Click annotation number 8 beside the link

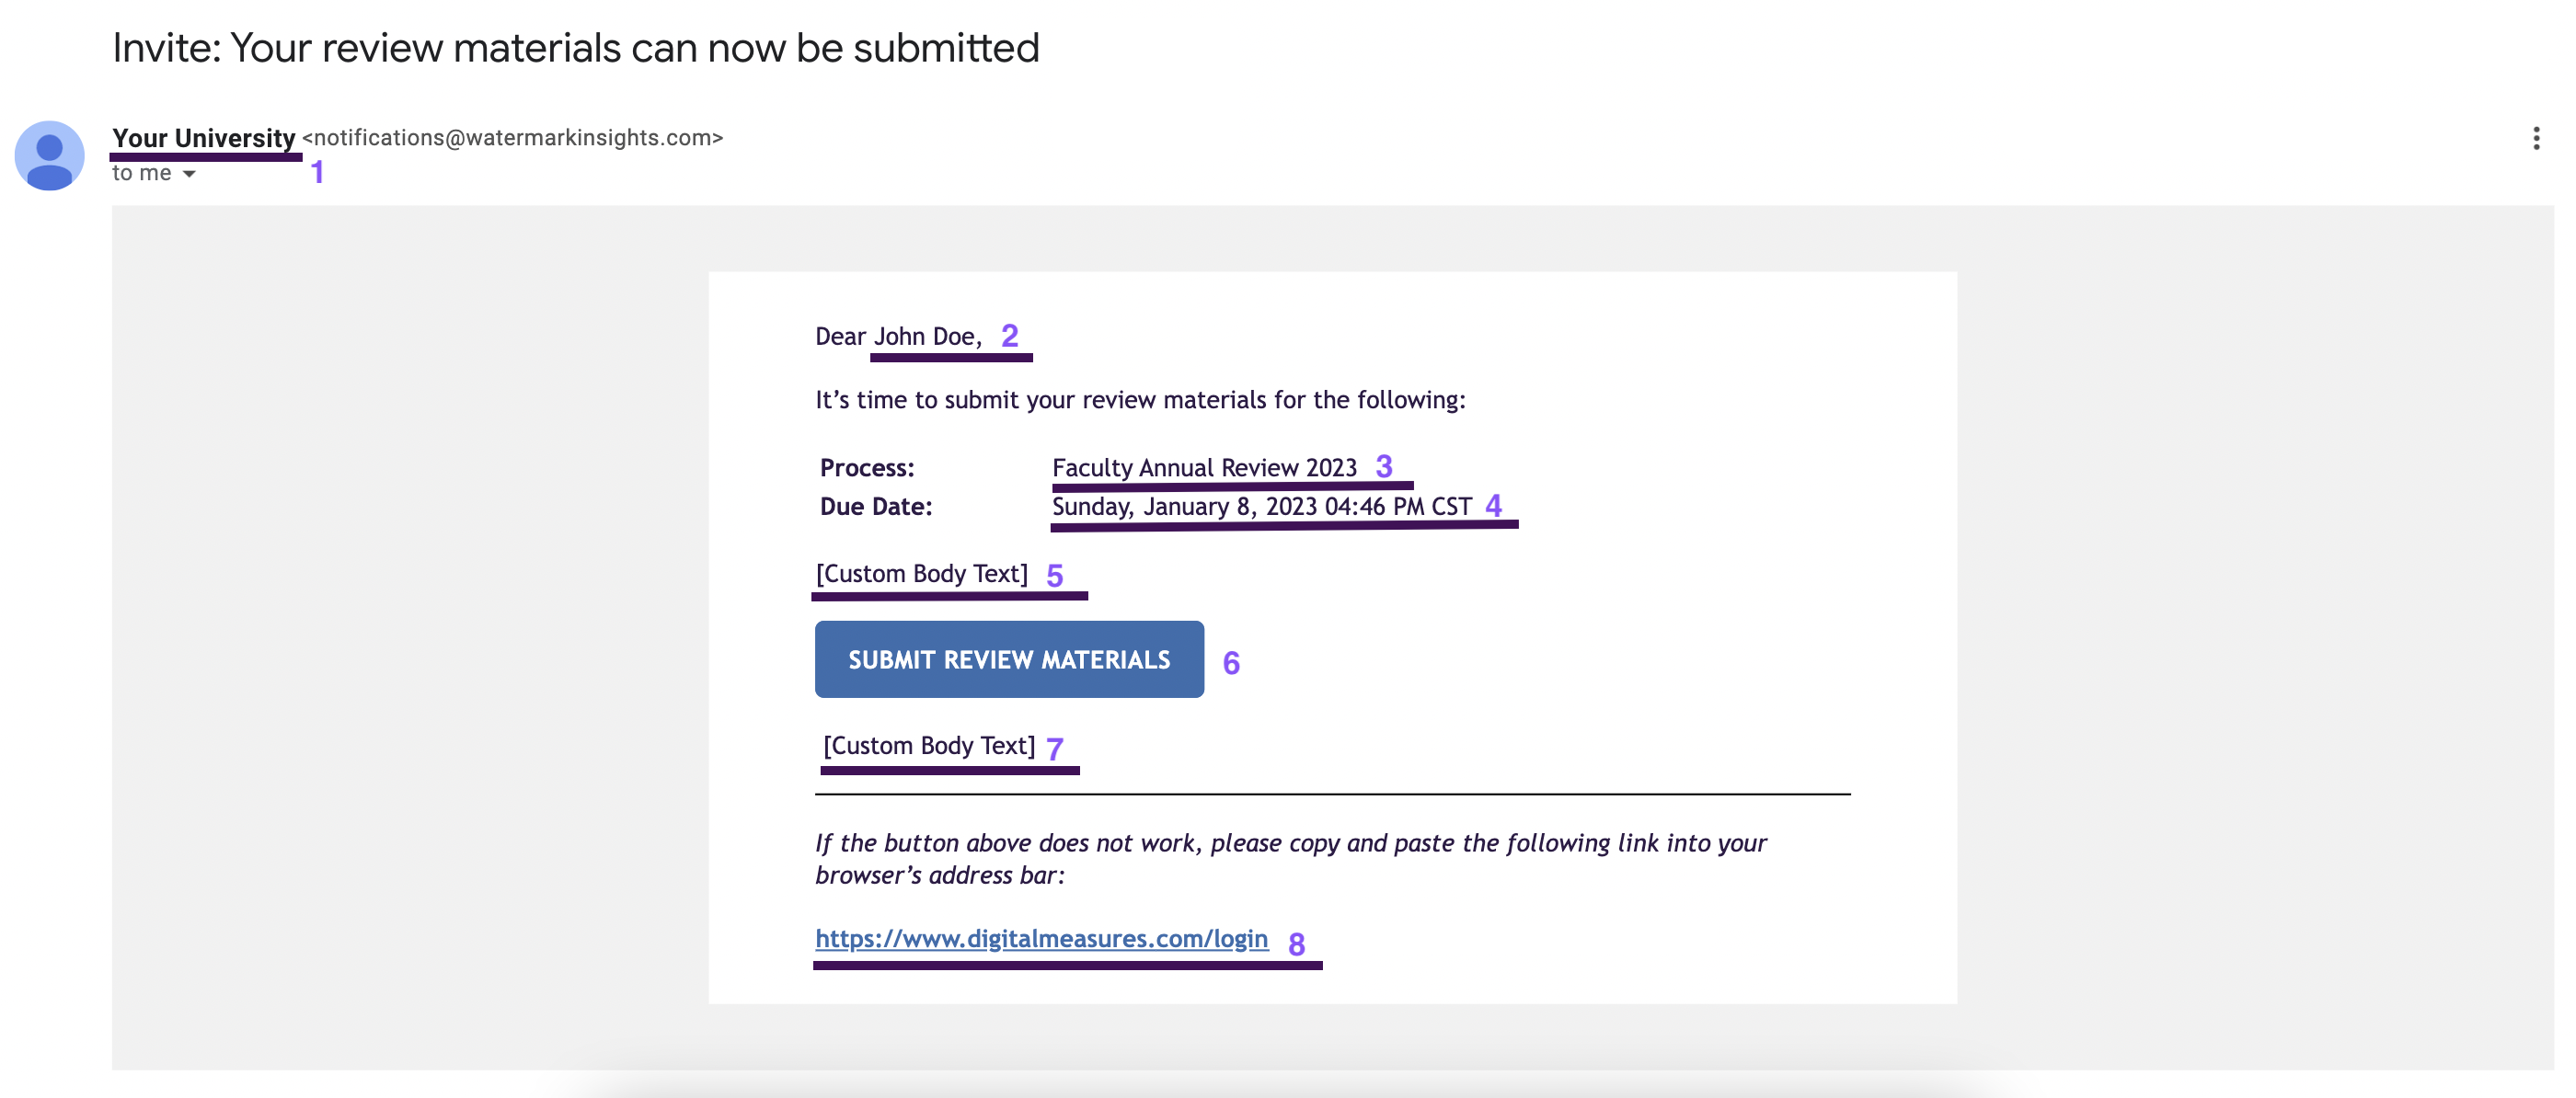[x=1297, y=942]
